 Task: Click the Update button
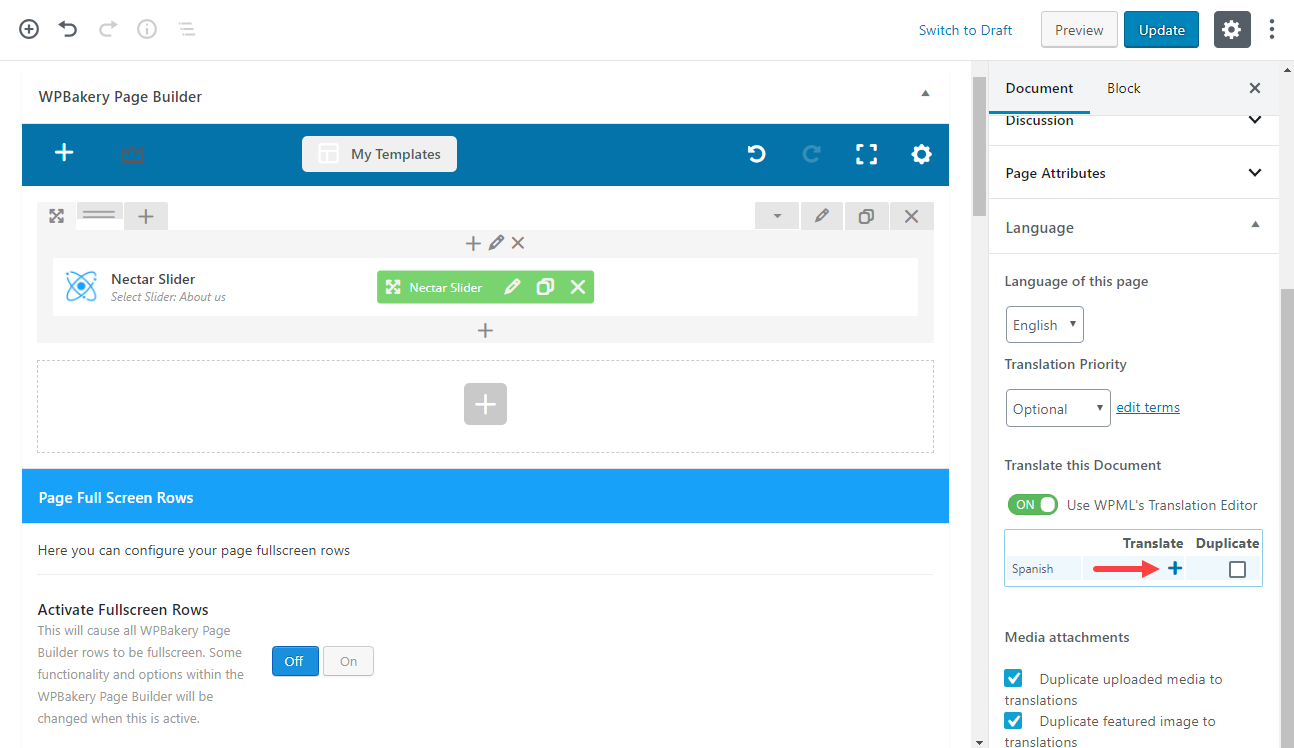[1162, 30]
